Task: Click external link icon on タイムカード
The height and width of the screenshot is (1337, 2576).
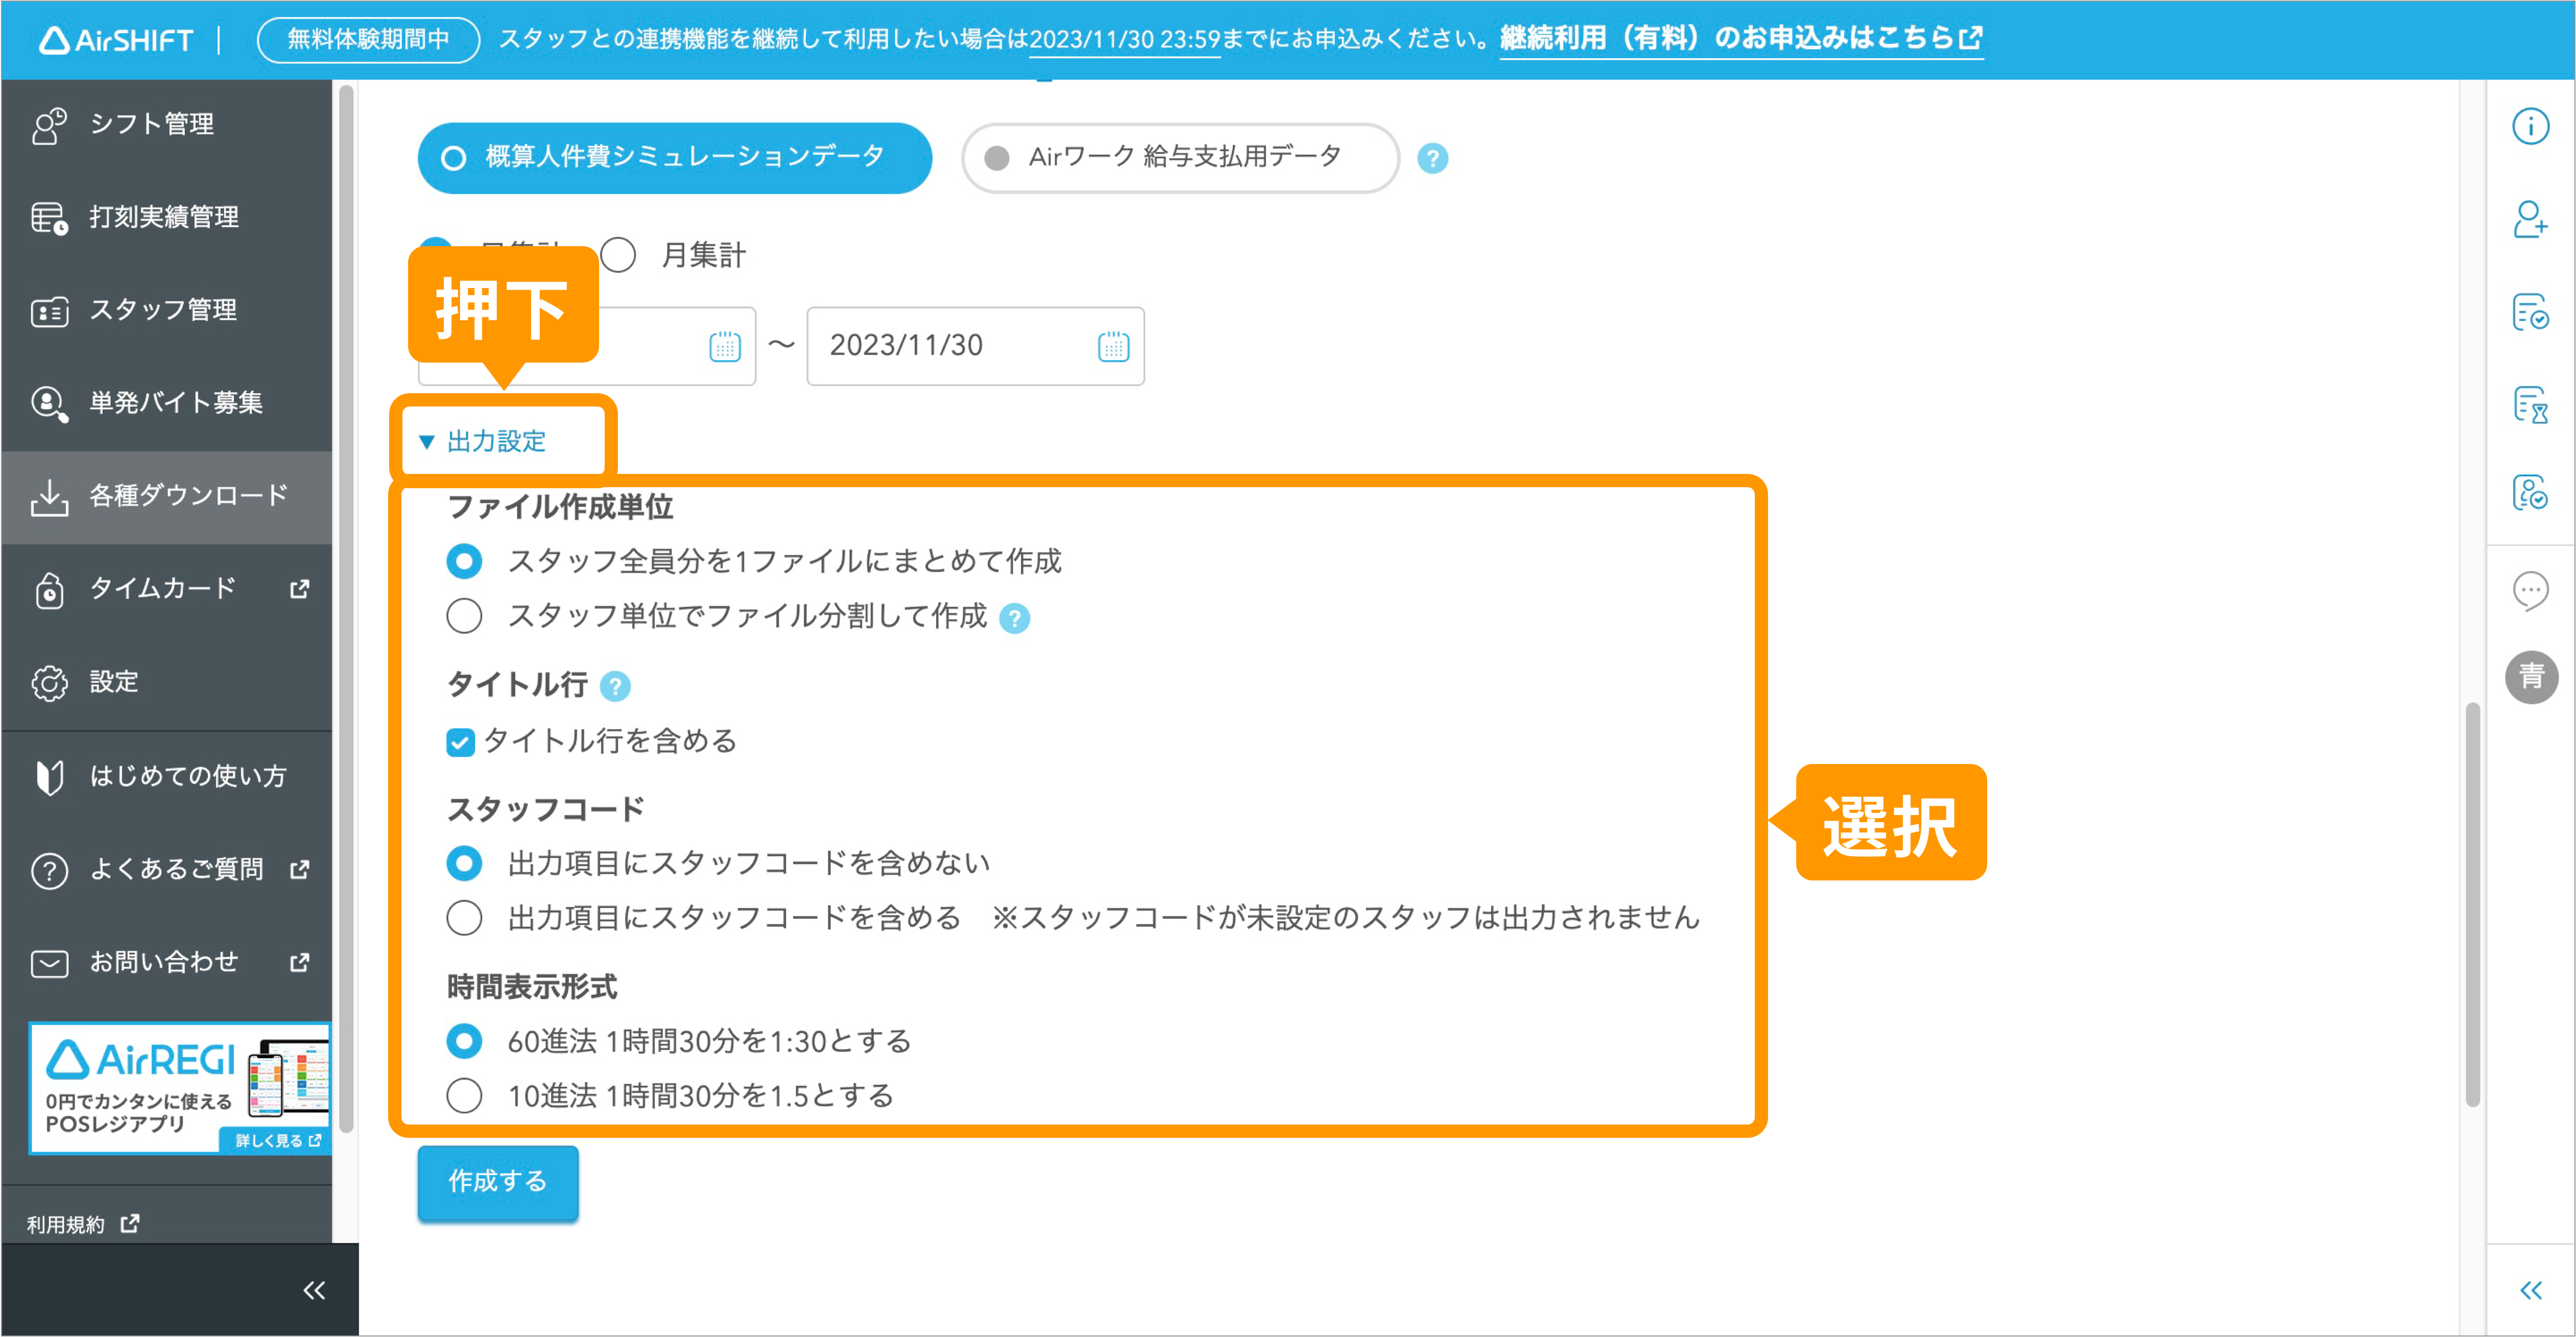Action: pos(299,589)
